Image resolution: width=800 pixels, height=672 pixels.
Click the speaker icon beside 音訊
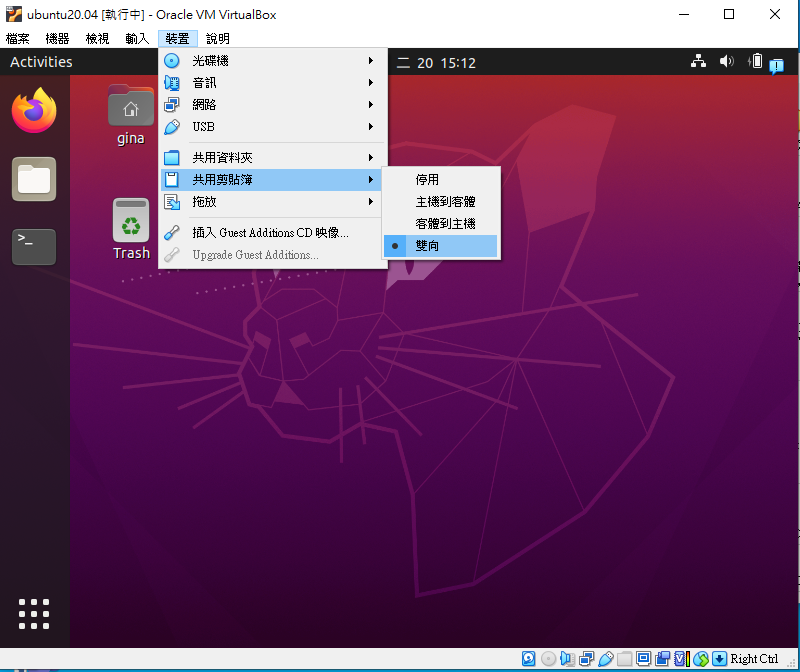point(172,83)
